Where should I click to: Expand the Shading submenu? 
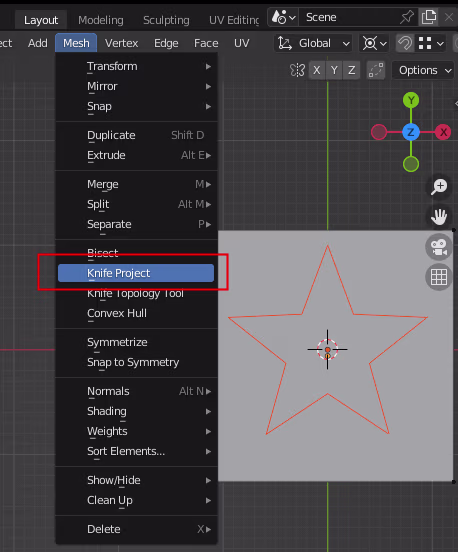[x=136, y=412]
